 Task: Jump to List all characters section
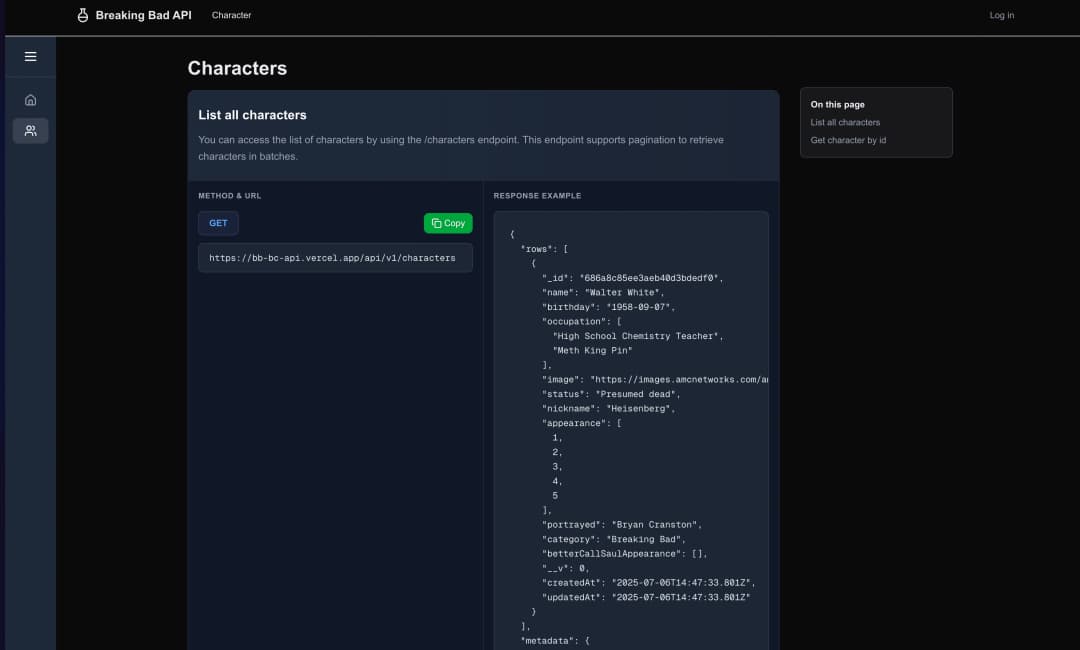845,123
